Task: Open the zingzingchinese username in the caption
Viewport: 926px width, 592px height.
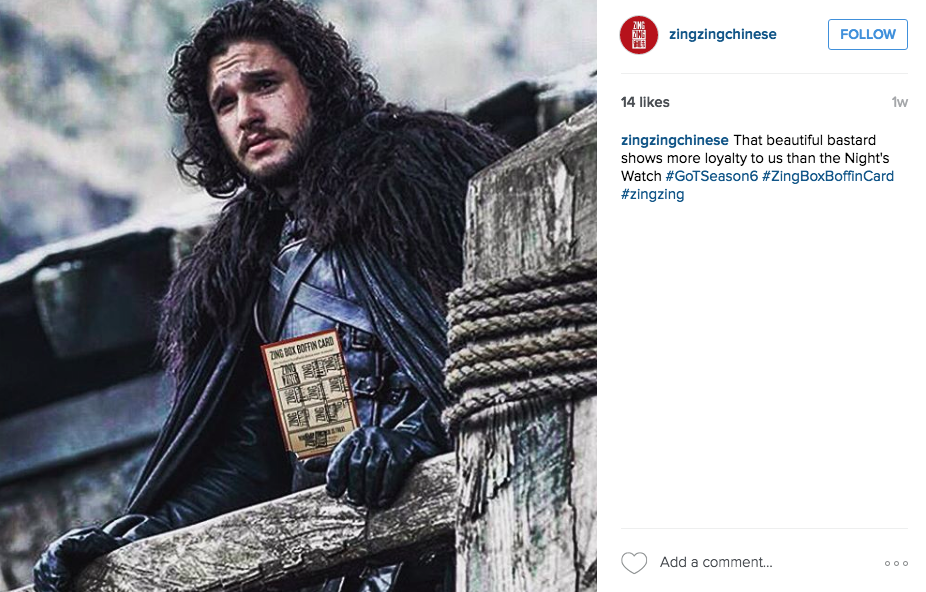Action: pyautogui.click(x=674, y=140)
